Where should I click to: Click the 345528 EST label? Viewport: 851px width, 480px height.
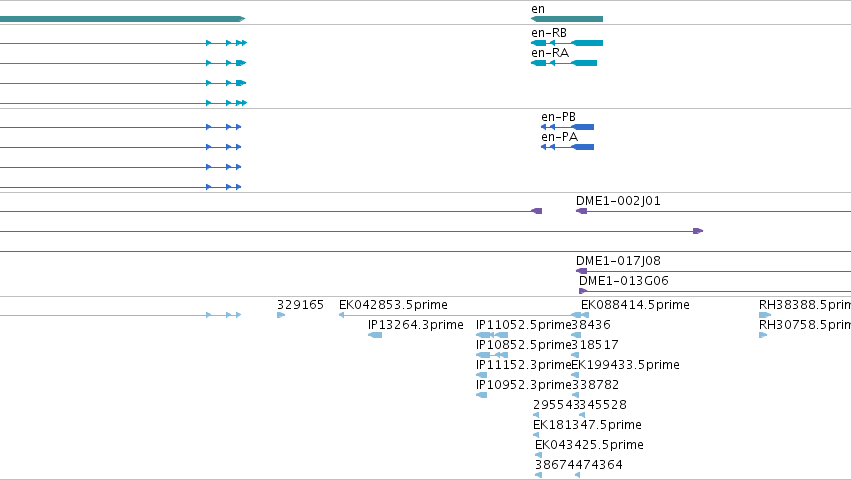coord(604,405)
